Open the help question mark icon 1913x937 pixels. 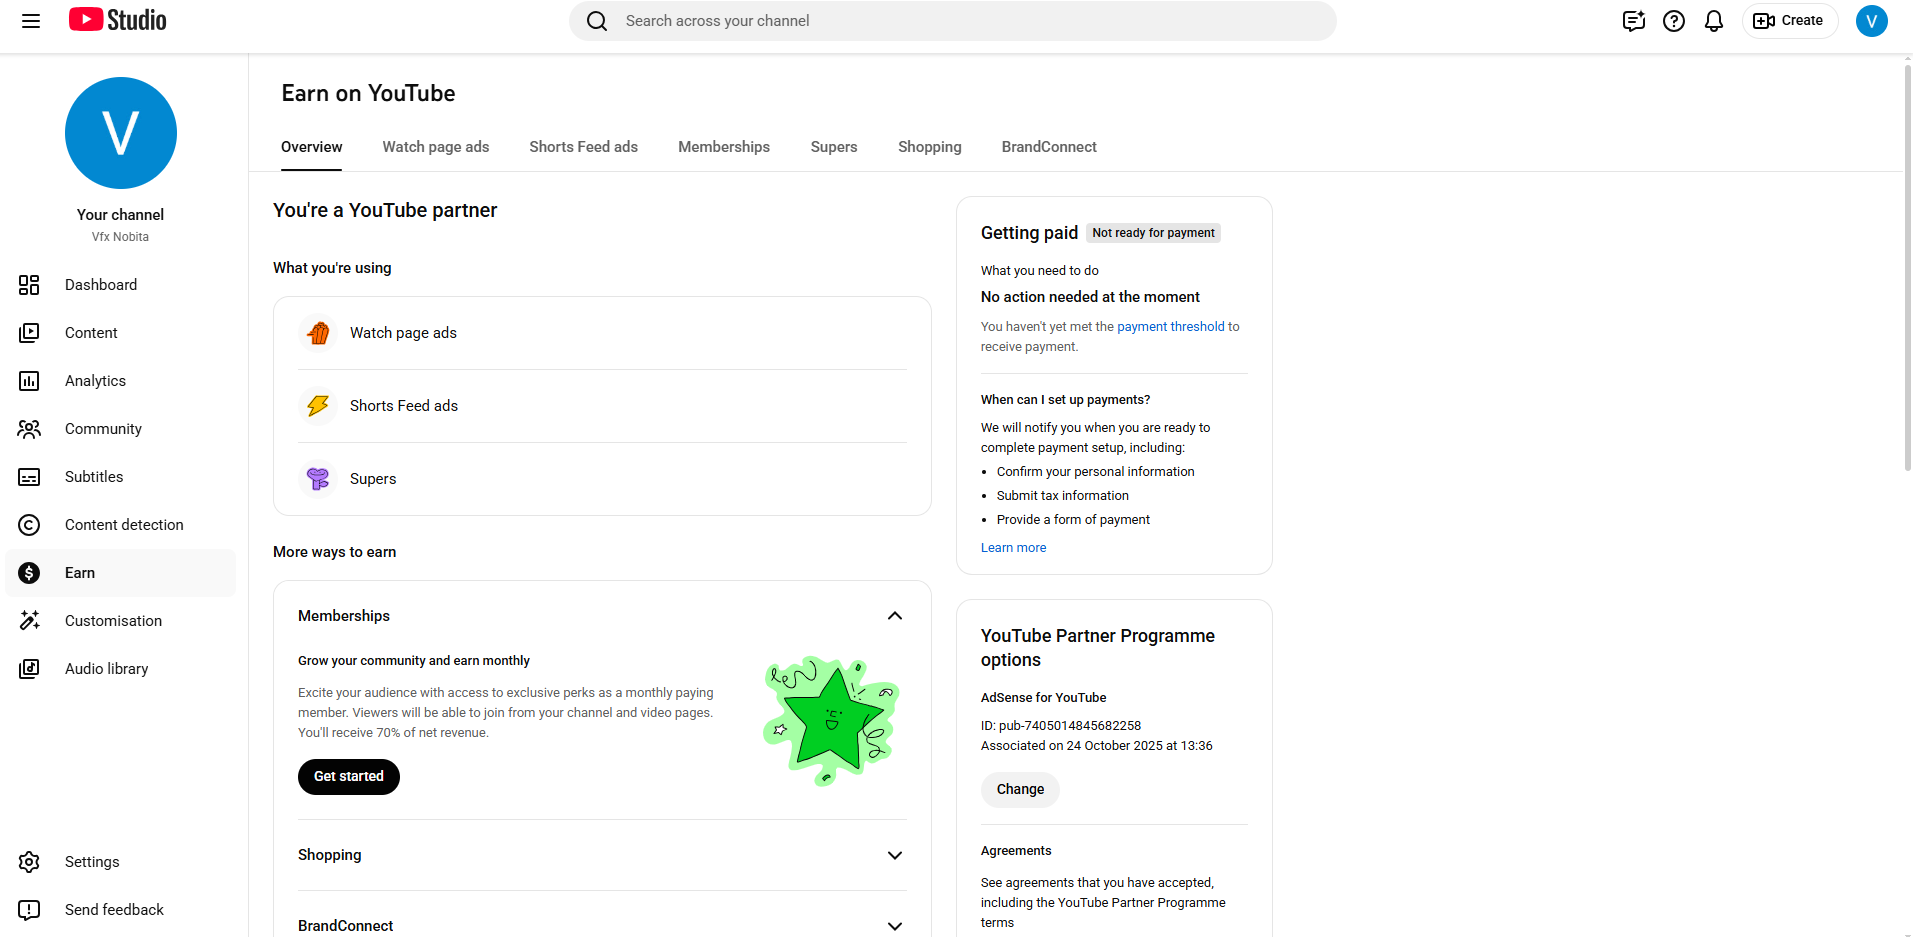(1673, 21)
